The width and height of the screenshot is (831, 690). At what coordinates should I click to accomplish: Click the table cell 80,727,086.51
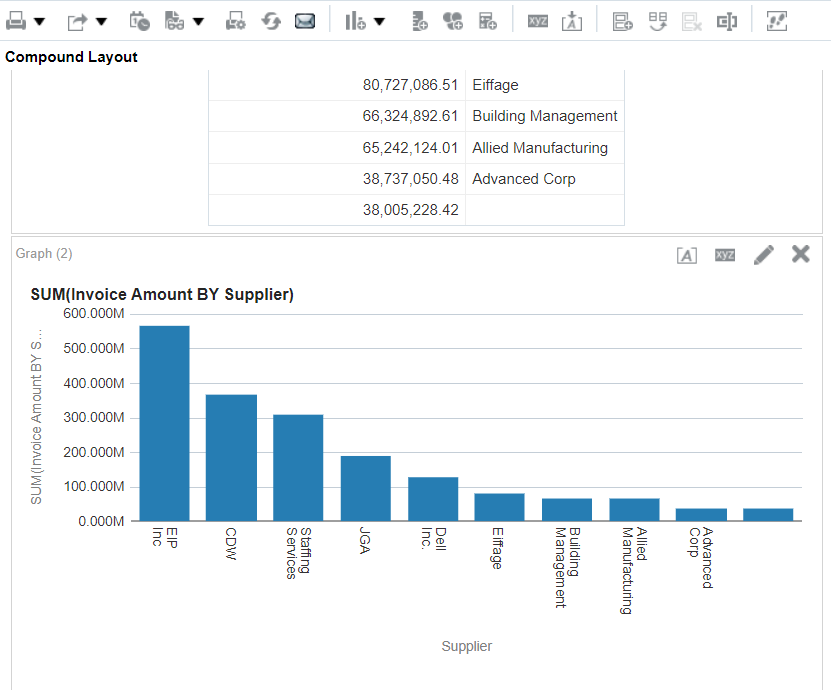pyautogui.click(x=410, y=85)
